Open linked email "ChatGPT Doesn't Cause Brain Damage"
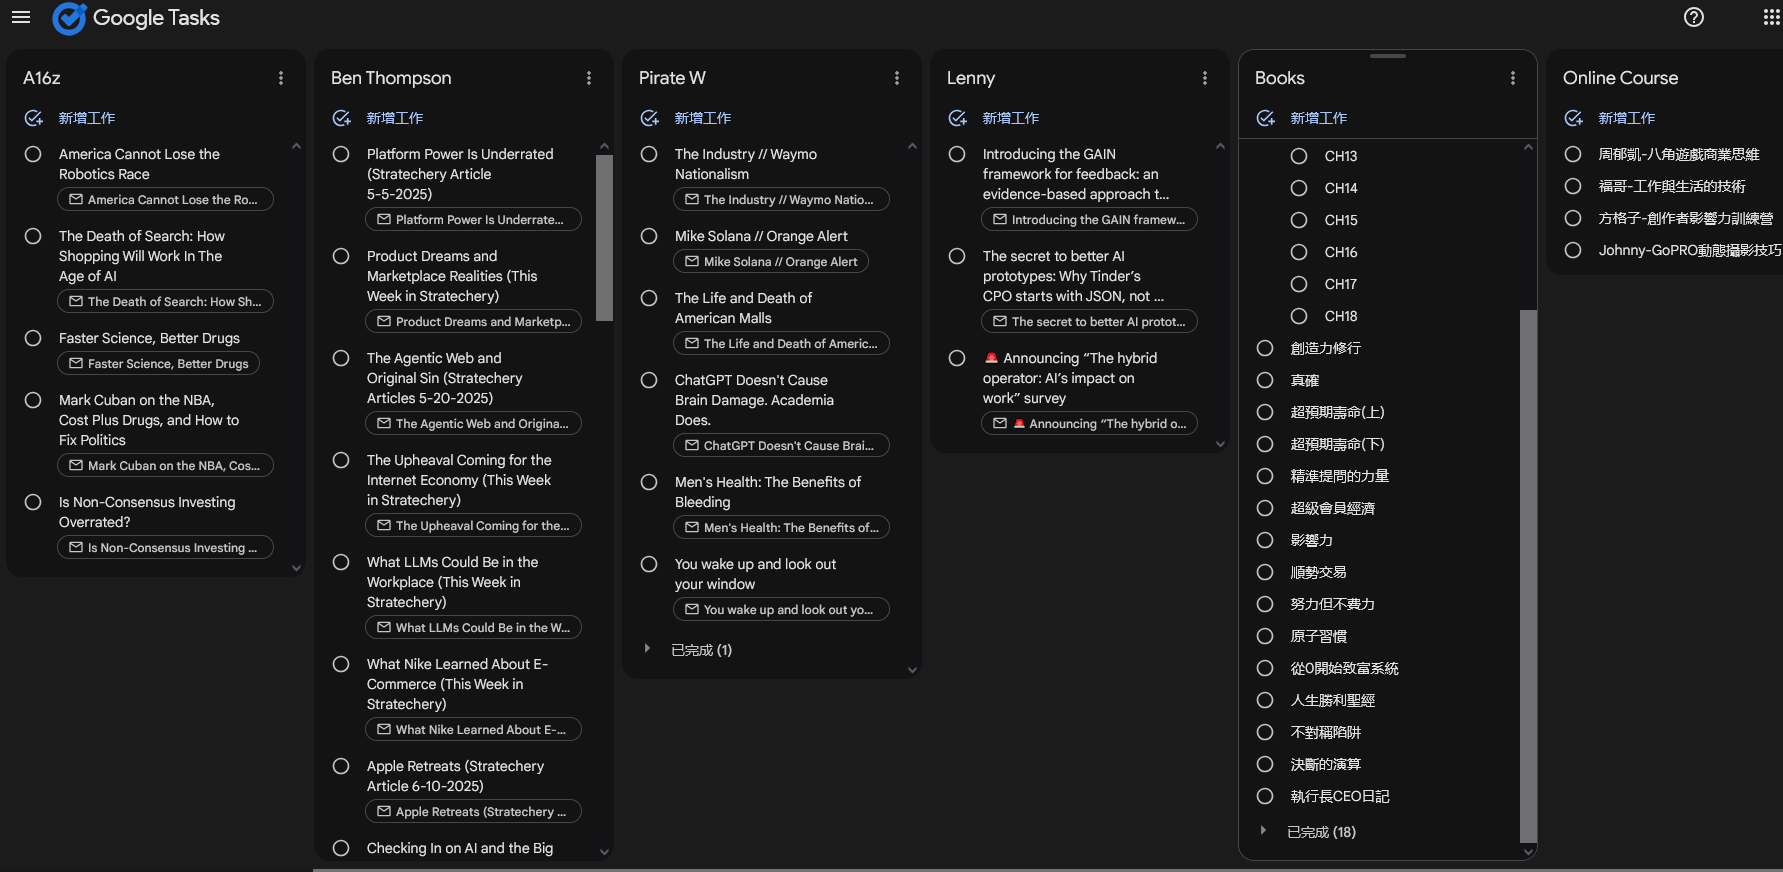 780,446
